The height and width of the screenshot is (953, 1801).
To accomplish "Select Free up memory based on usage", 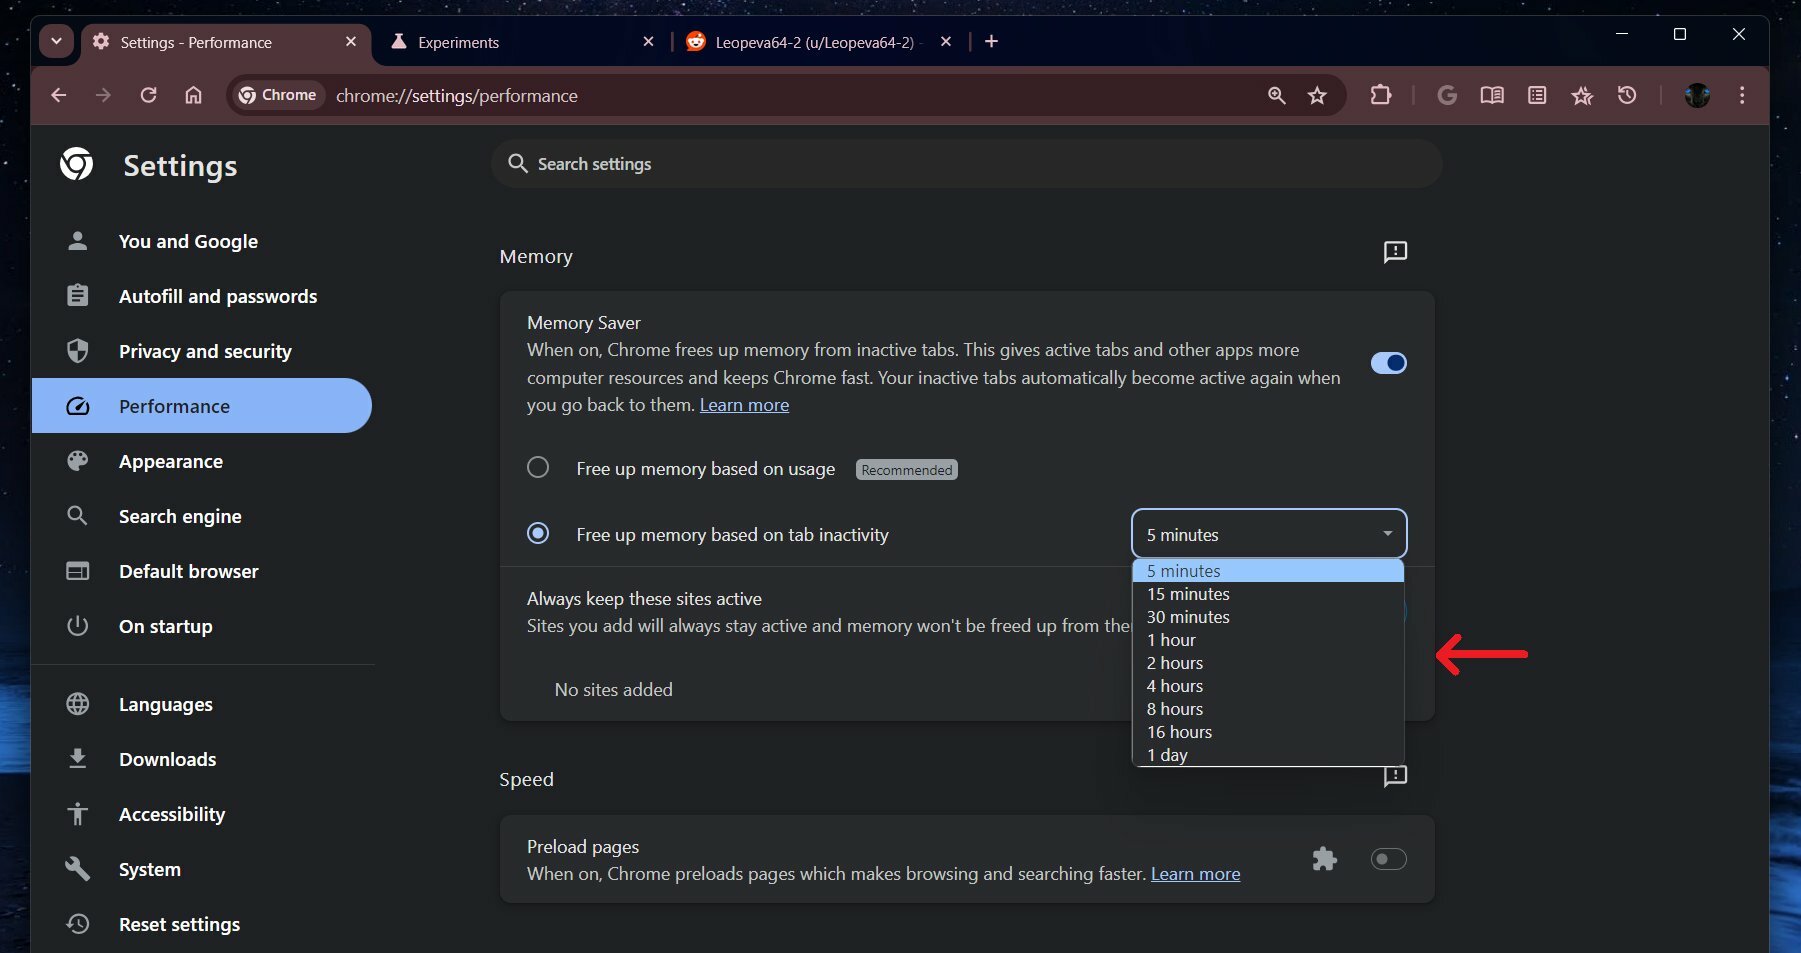I will click(x=538, y=467).
